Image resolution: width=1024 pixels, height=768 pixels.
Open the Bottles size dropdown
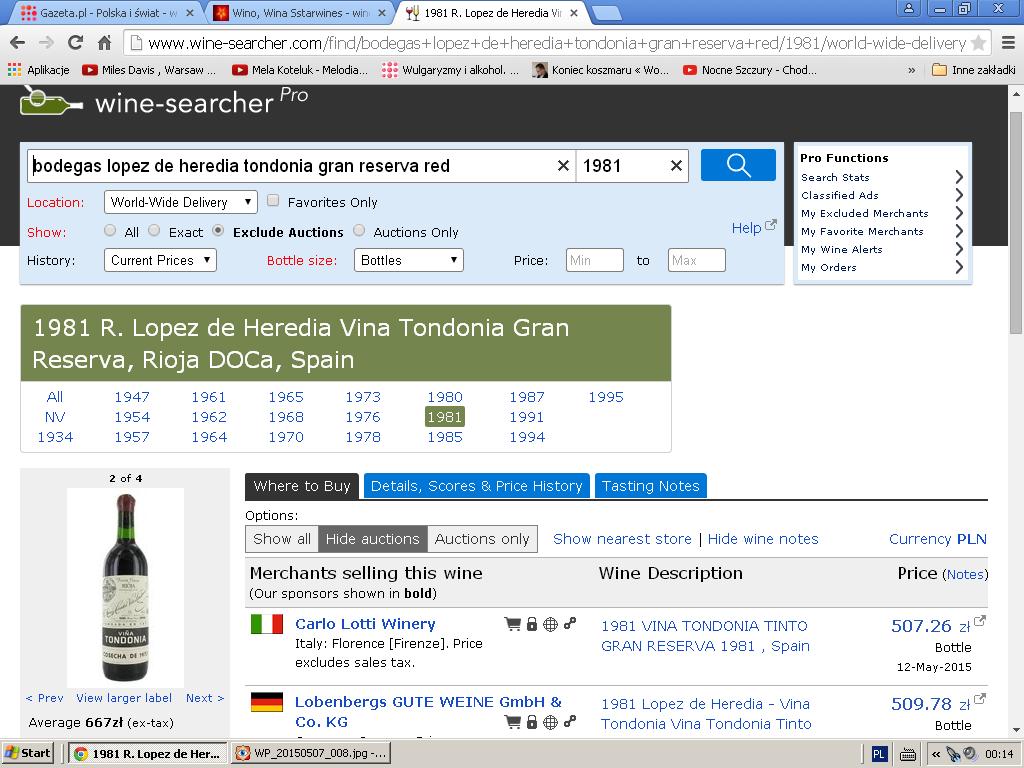coord(409,260)
